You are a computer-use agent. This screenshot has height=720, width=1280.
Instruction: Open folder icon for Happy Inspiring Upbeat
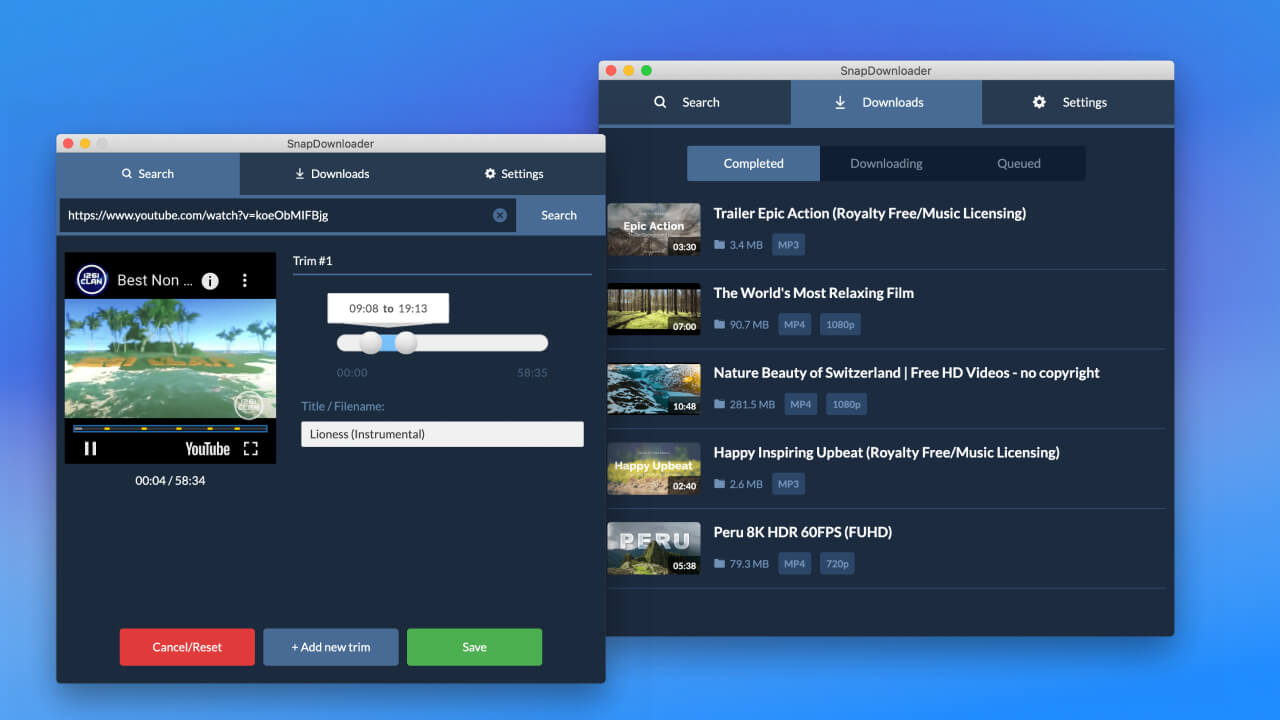pyautogui.click(x=720, y=484)
